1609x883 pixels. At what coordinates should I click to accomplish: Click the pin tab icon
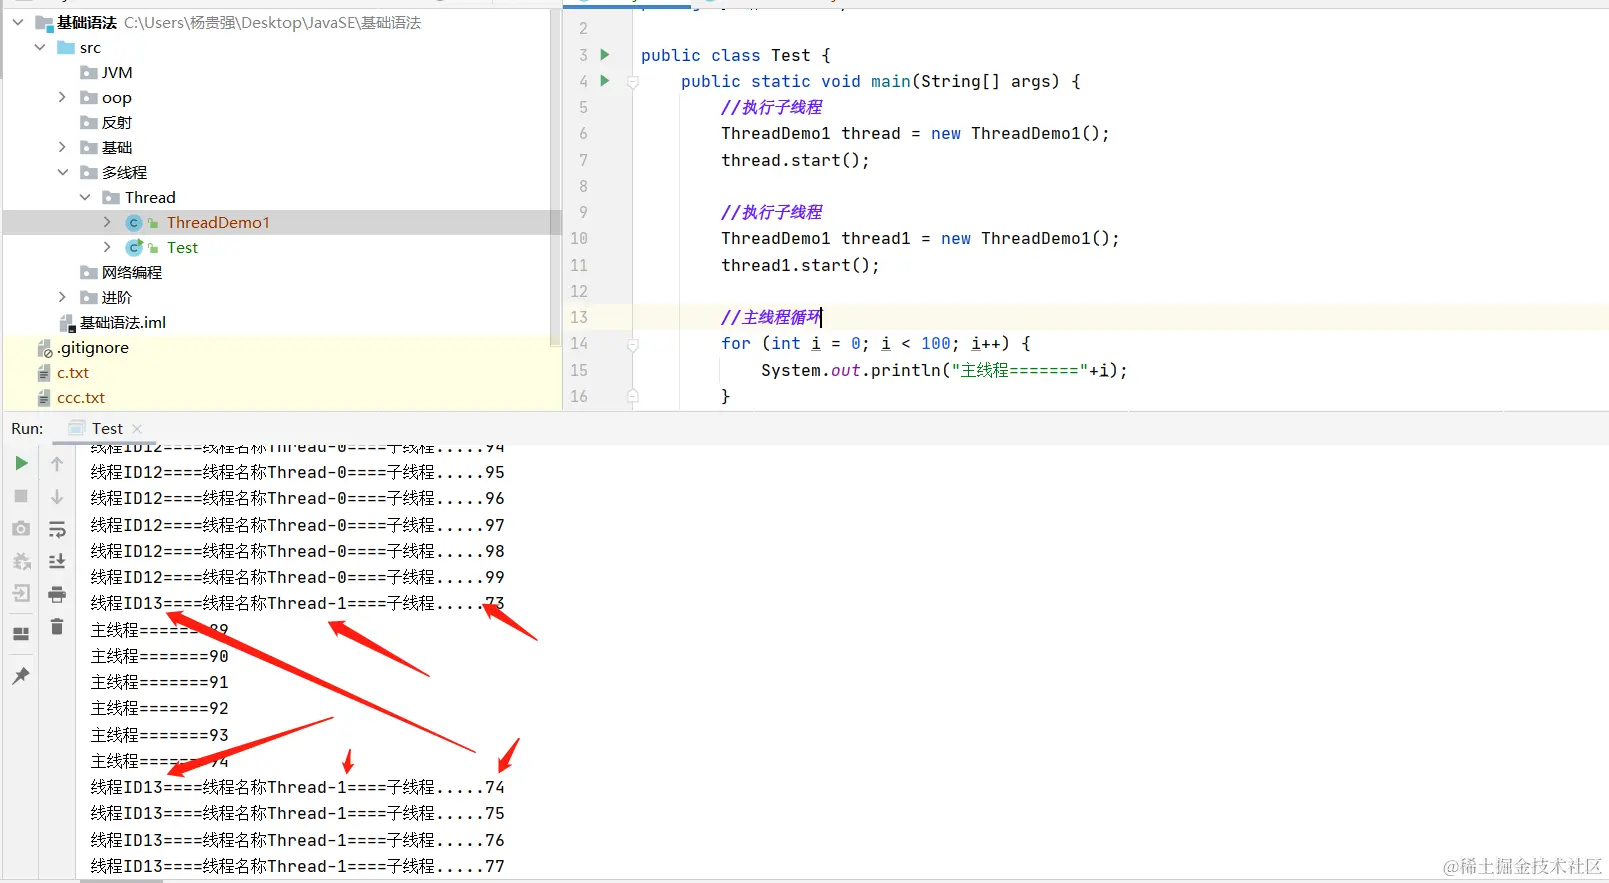point(21,676)
